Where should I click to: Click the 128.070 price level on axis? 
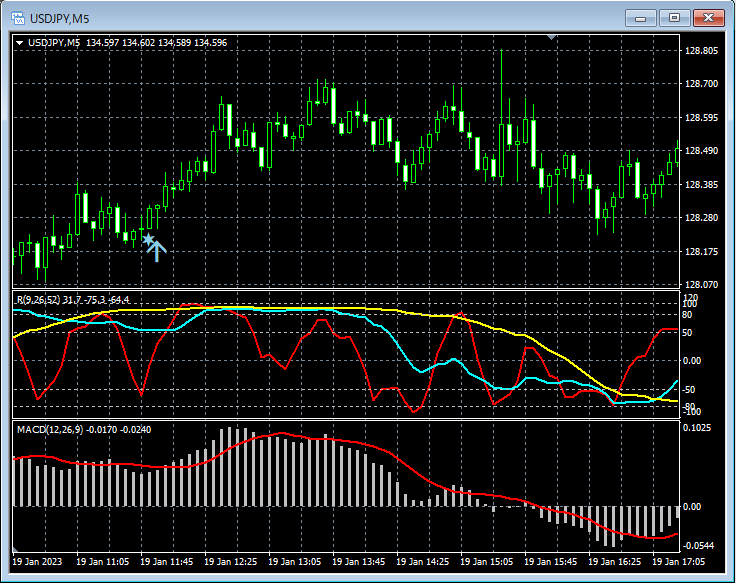coord(699,284)
